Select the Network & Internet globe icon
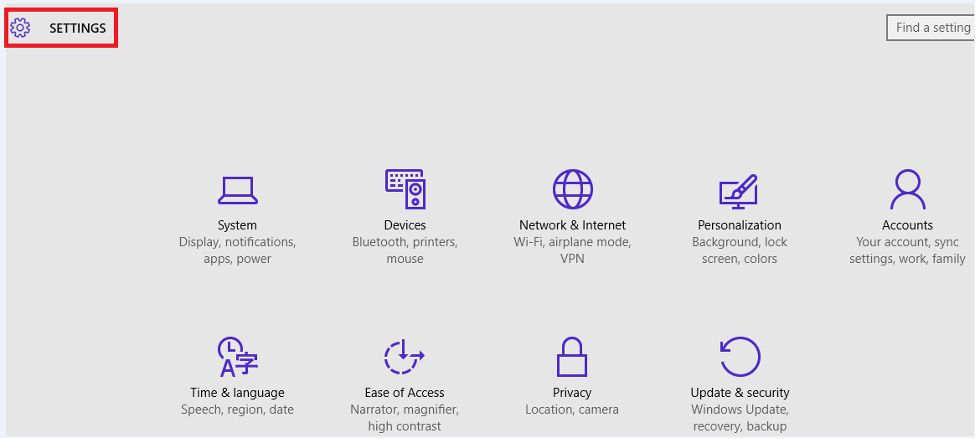The width and height of the screenshot is (977, 439). point(573,189)
